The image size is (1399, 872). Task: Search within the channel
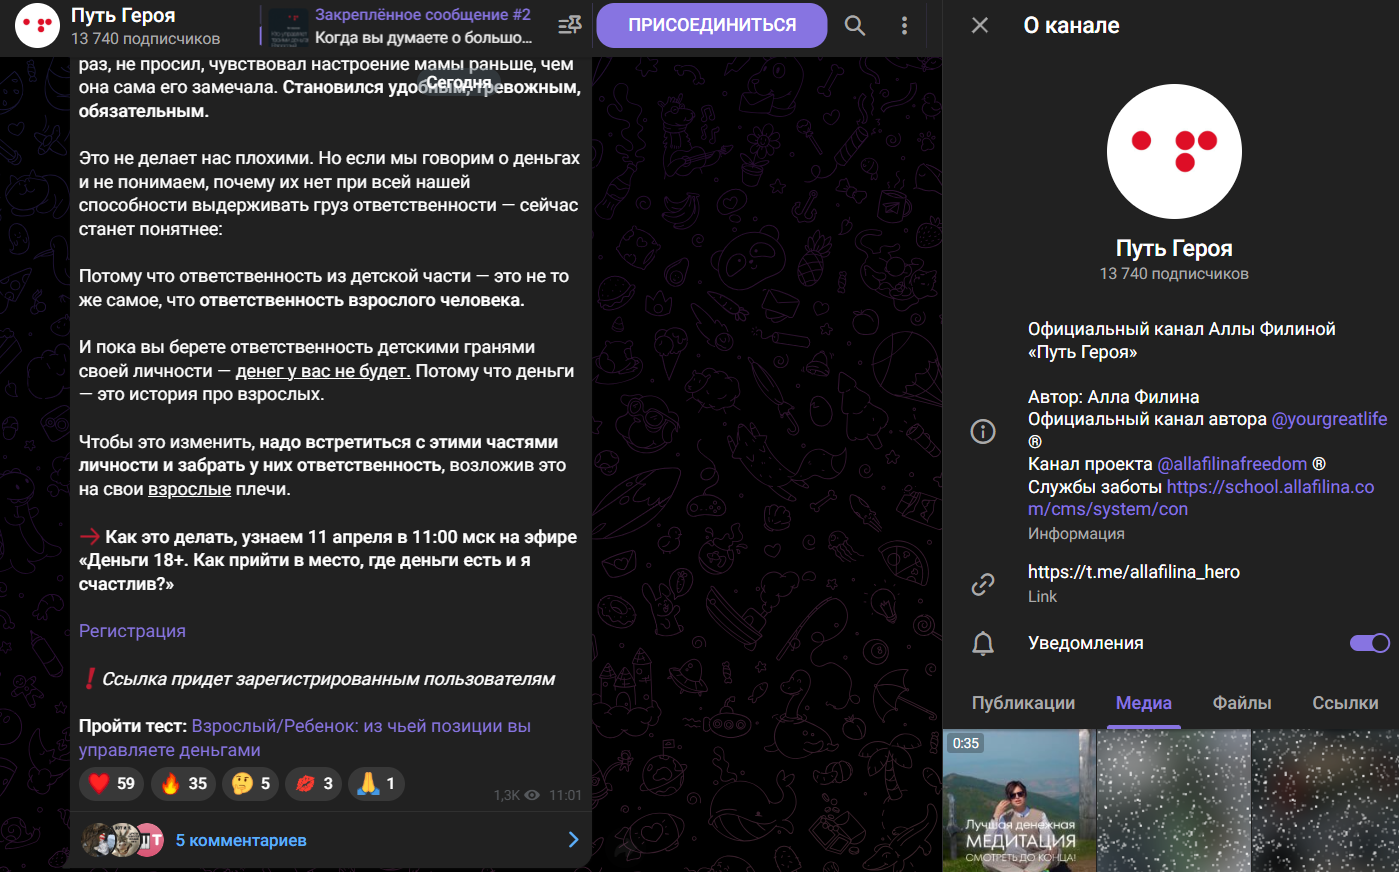(x=855, y=25)
